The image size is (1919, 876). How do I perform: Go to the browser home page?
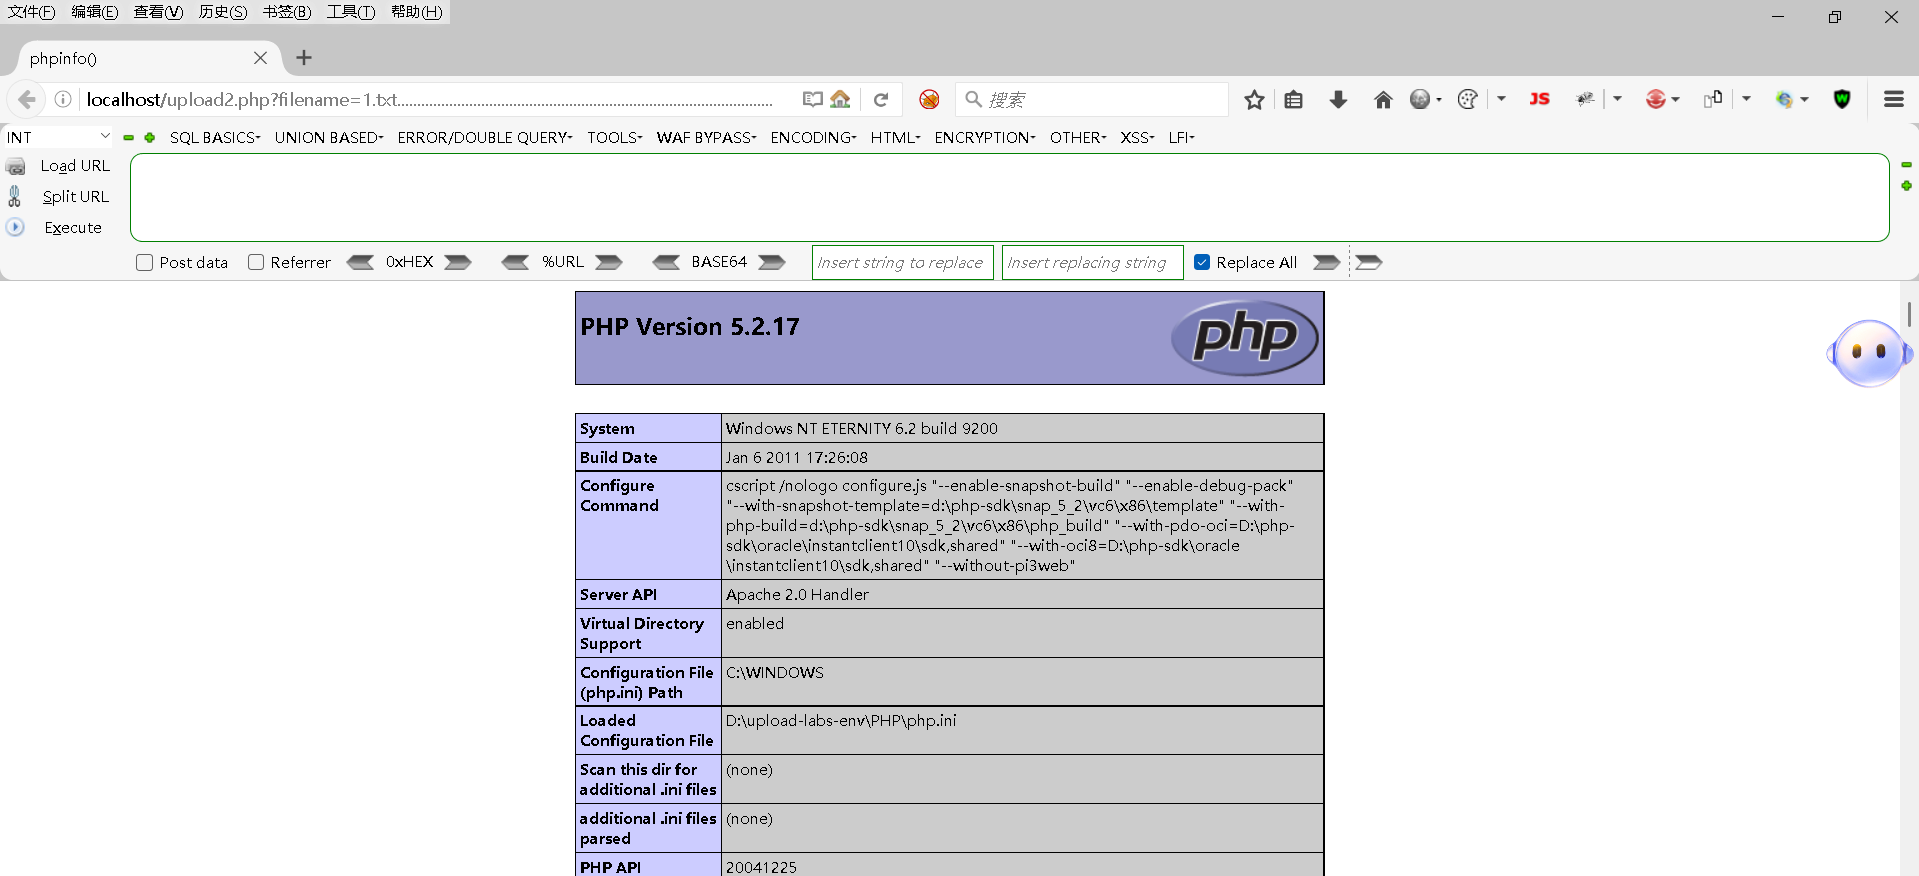click(1383, 99)
